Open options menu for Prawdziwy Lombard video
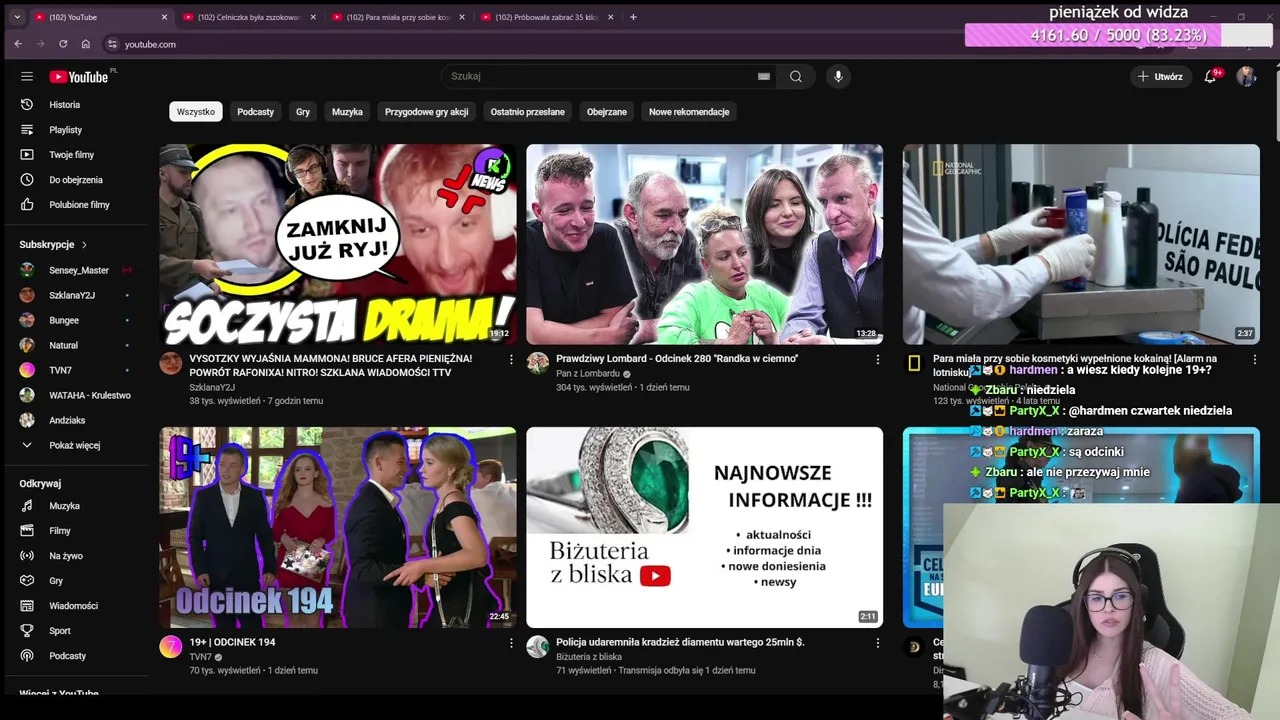1280x720 pixels. (878, 359)
